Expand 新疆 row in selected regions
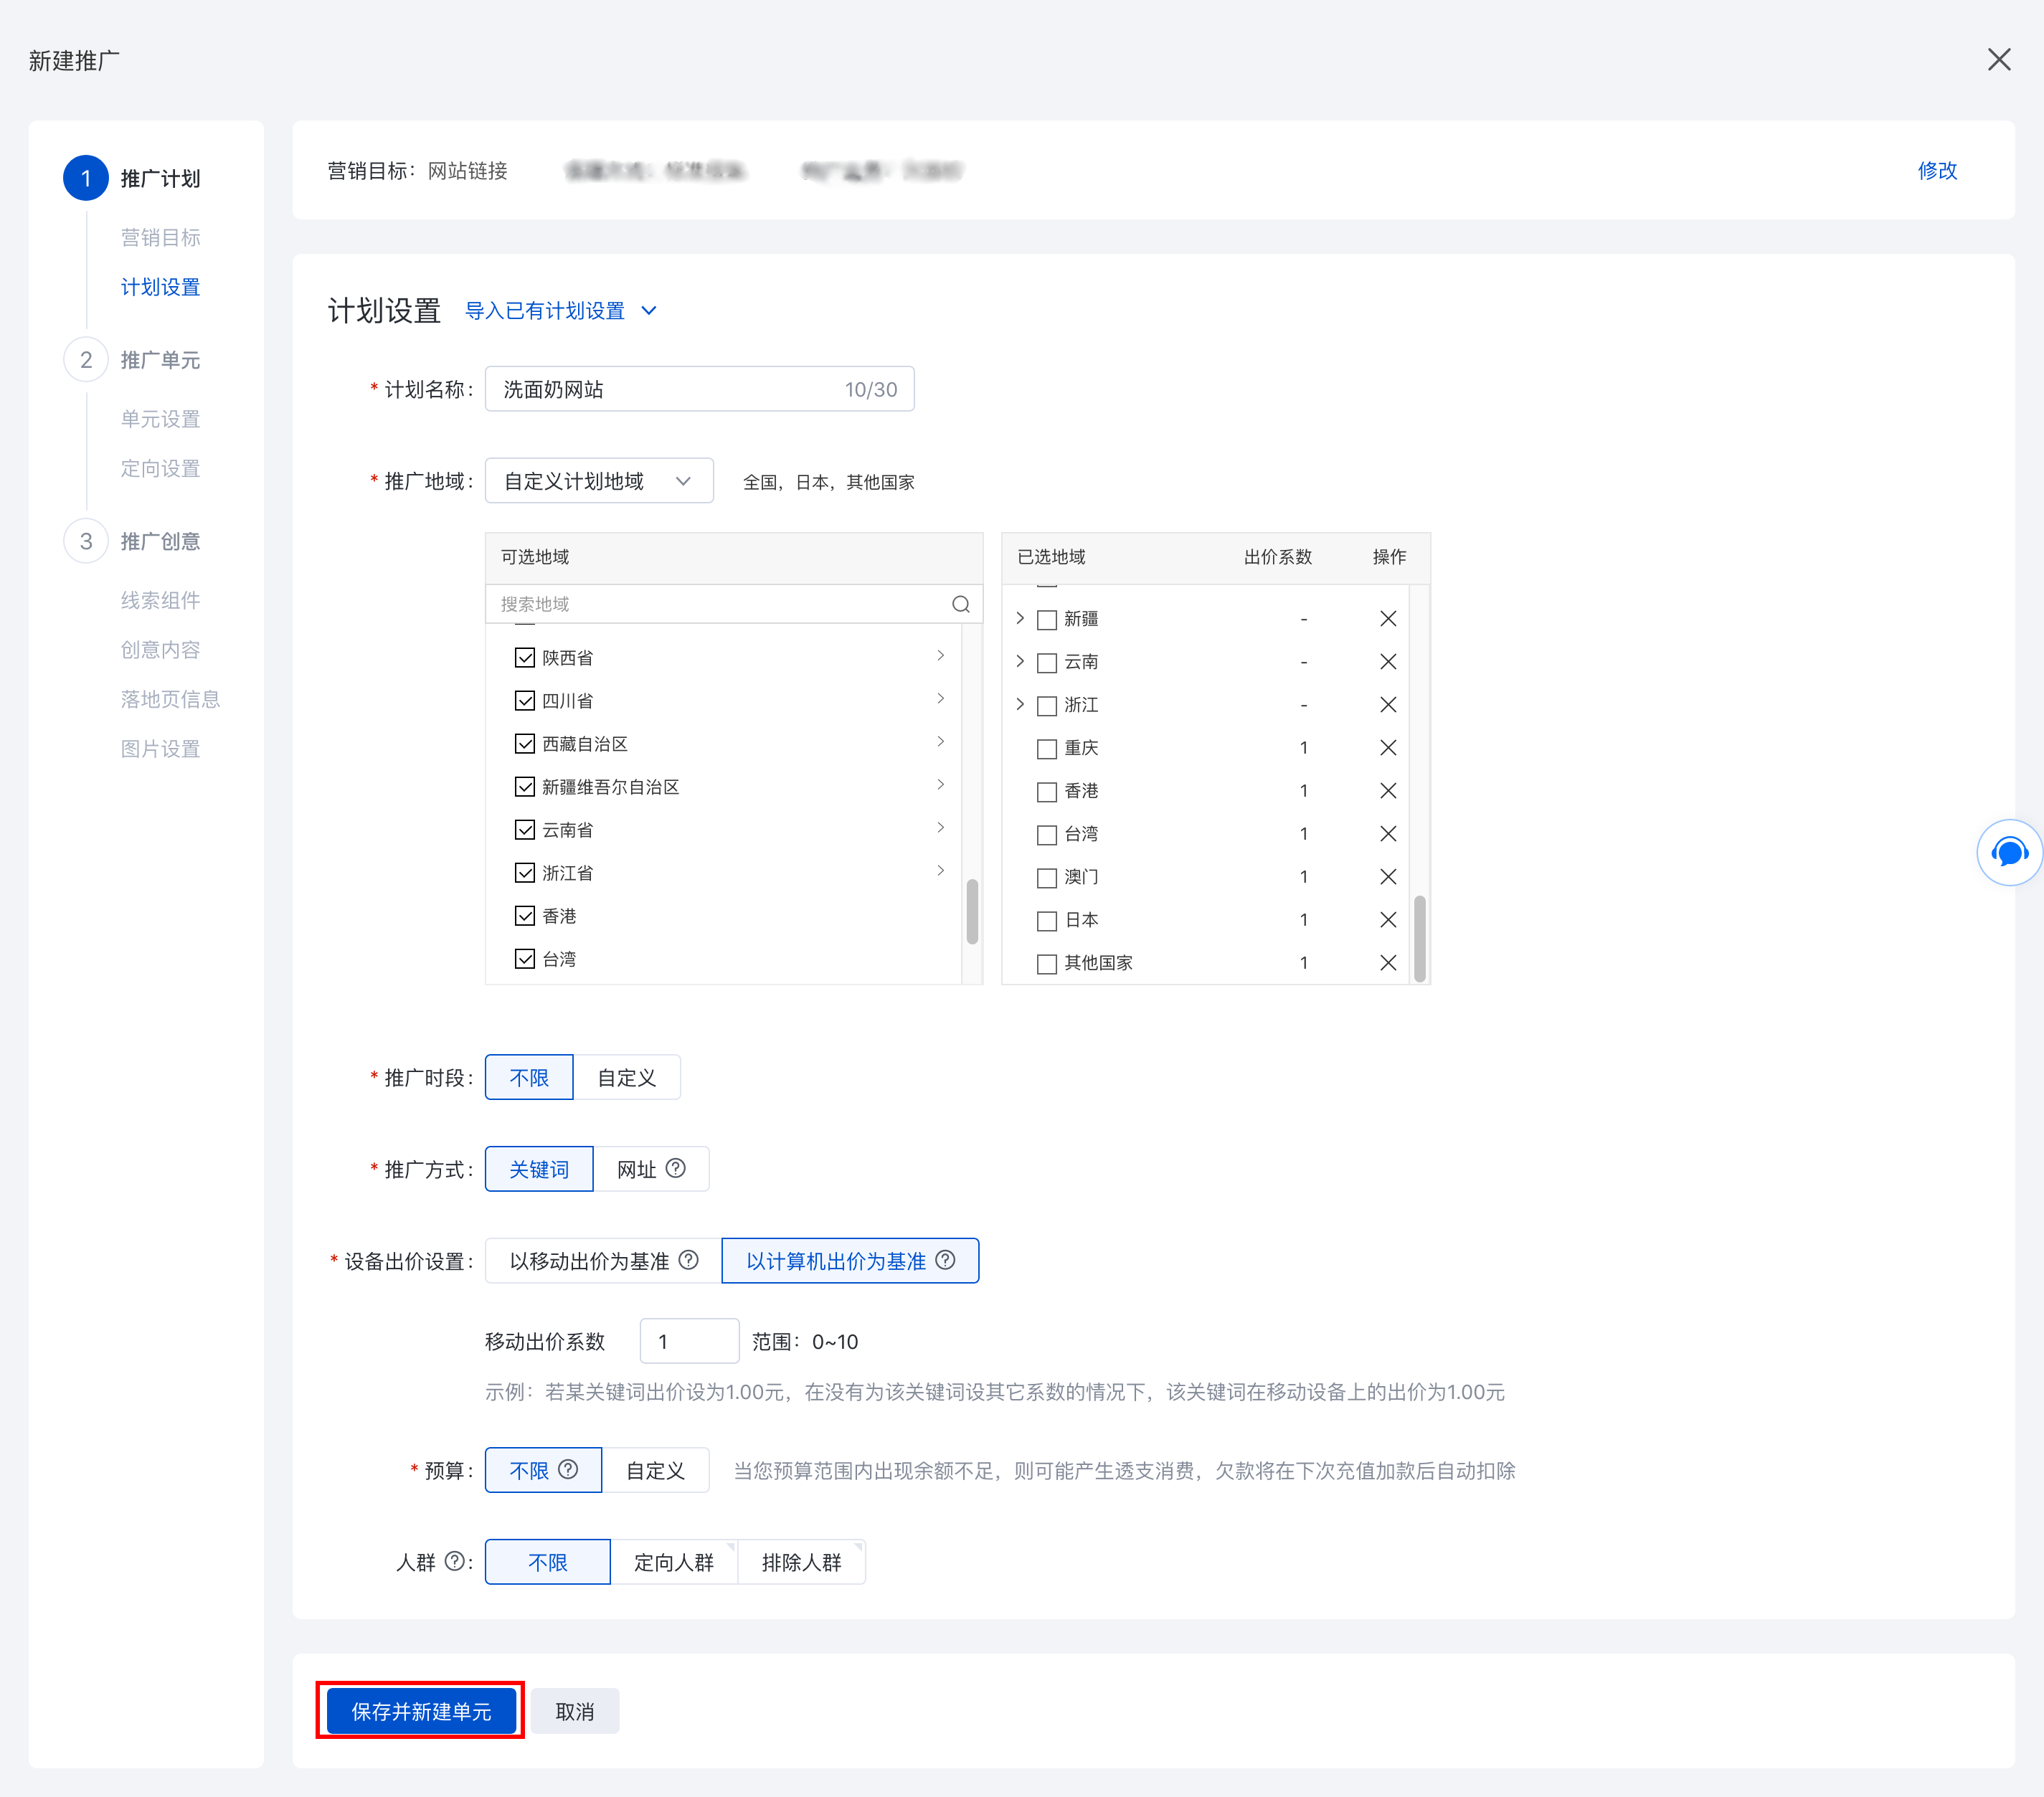Viewport: 2044px width, 1797px height. [1020, 618]
